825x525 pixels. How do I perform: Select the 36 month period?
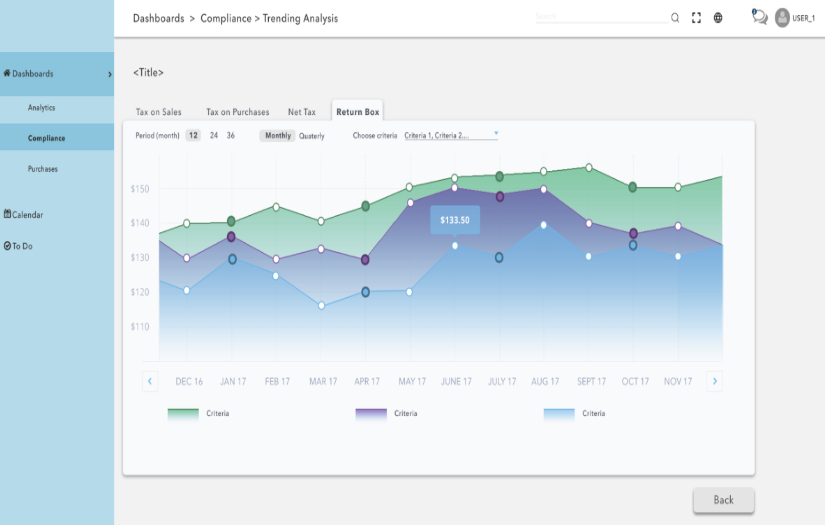230,136
